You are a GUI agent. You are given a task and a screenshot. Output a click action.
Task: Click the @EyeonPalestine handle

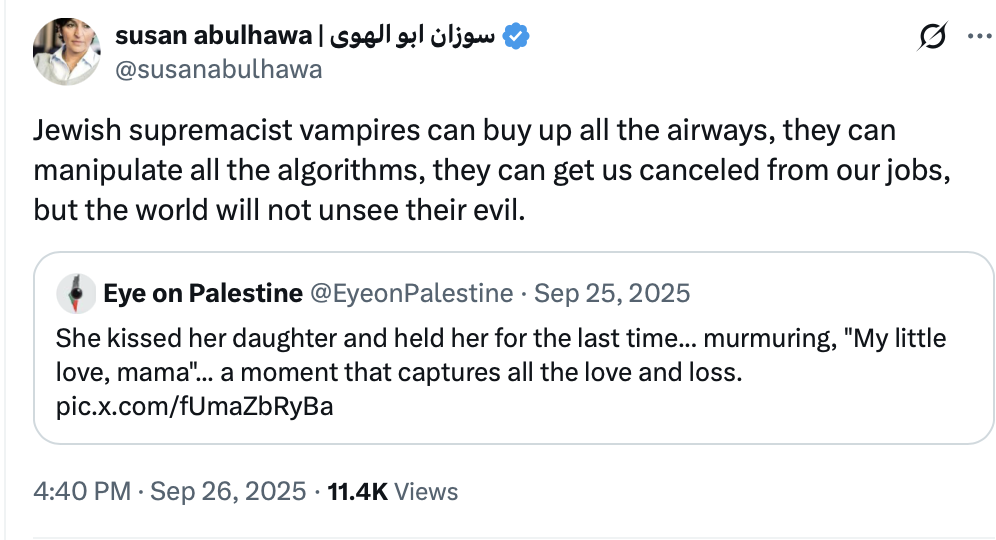[x=413, y=293]
